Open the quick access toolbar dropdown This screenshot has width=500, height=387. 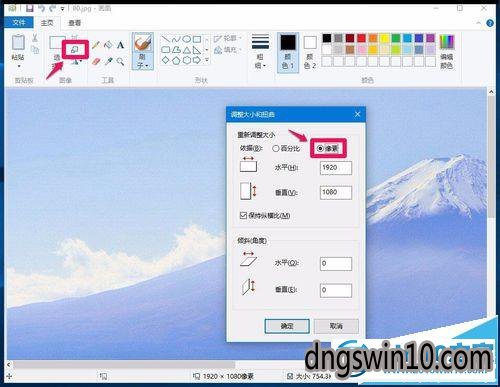click(62, 9)
